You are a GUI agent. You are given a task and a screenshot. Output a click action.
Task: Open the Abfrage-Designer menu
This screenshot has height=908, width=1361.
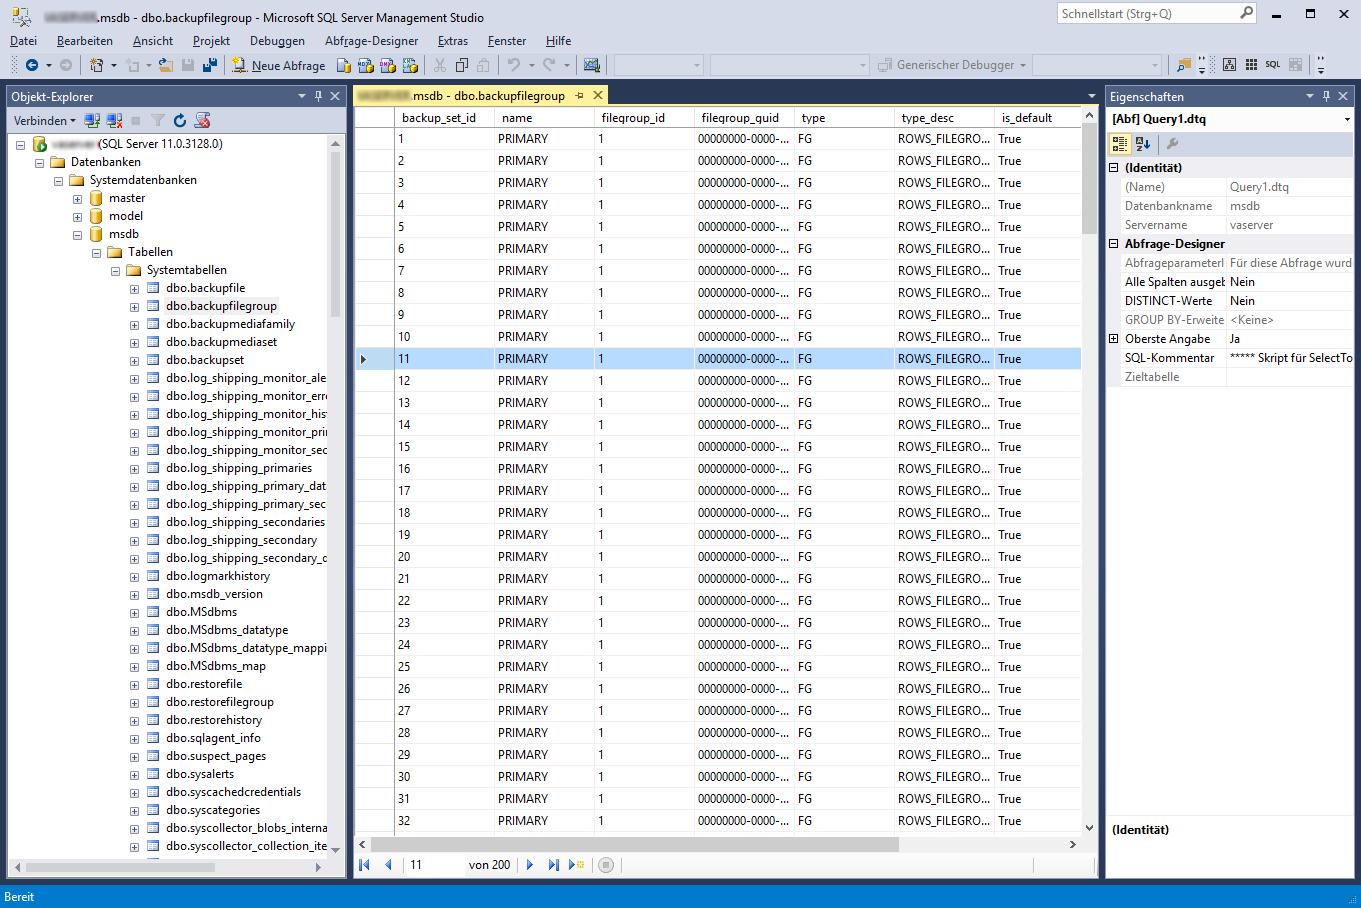pyautogui.click(x=374, y=41)
